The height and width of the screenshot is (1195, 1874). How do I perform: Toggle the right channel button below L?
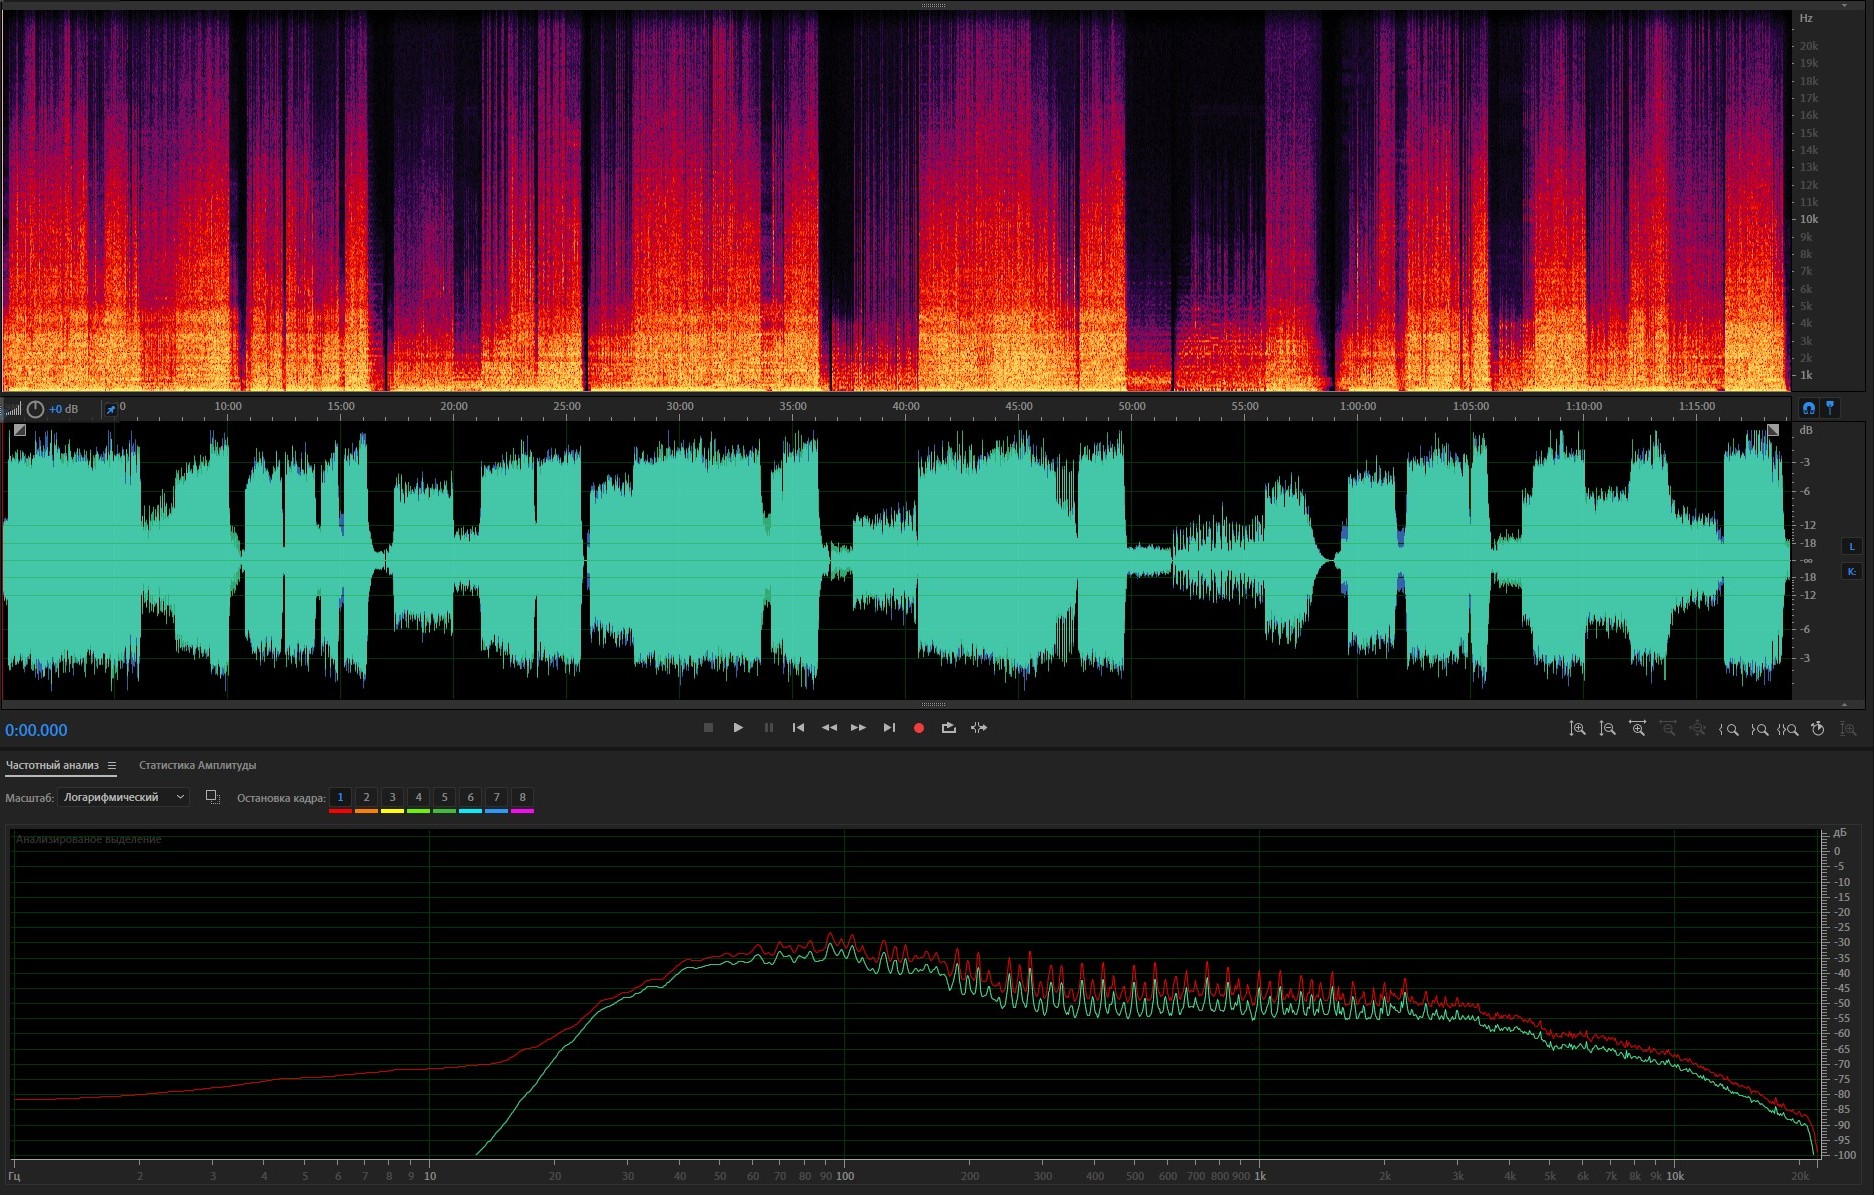1851,571
